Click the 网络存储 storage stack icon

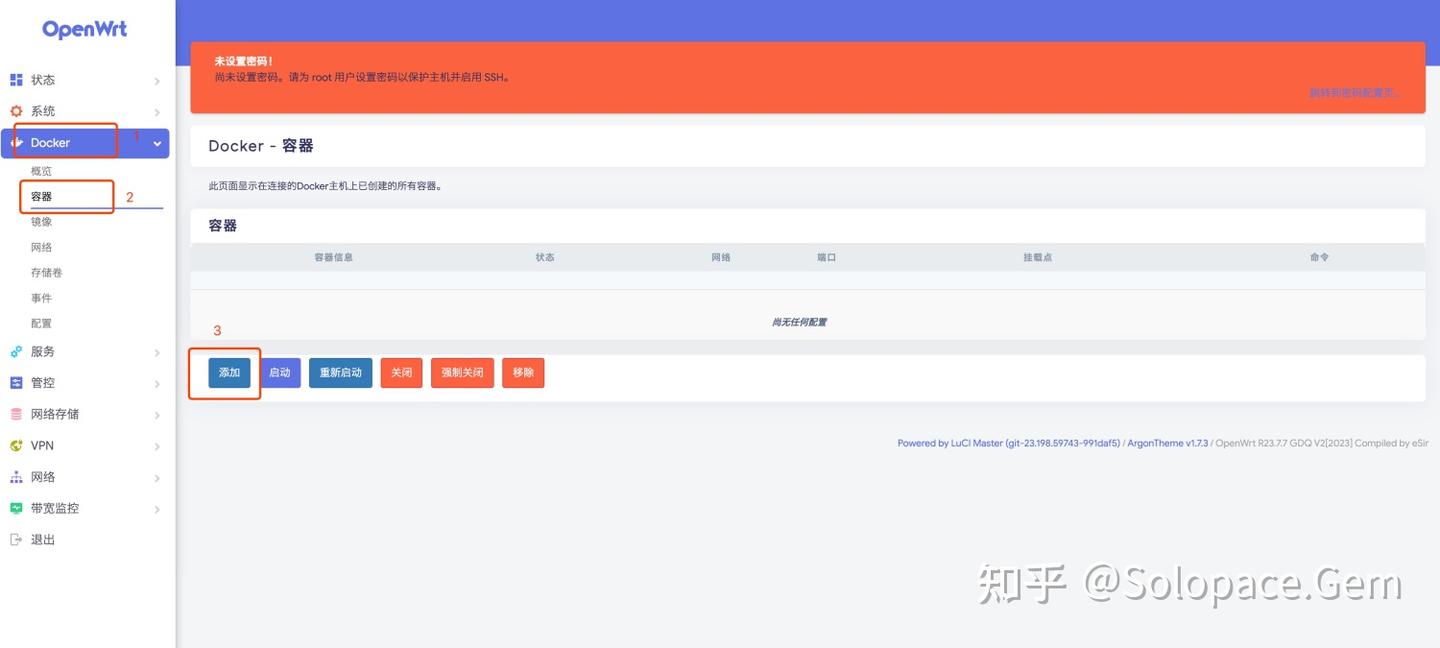[15, 413]
